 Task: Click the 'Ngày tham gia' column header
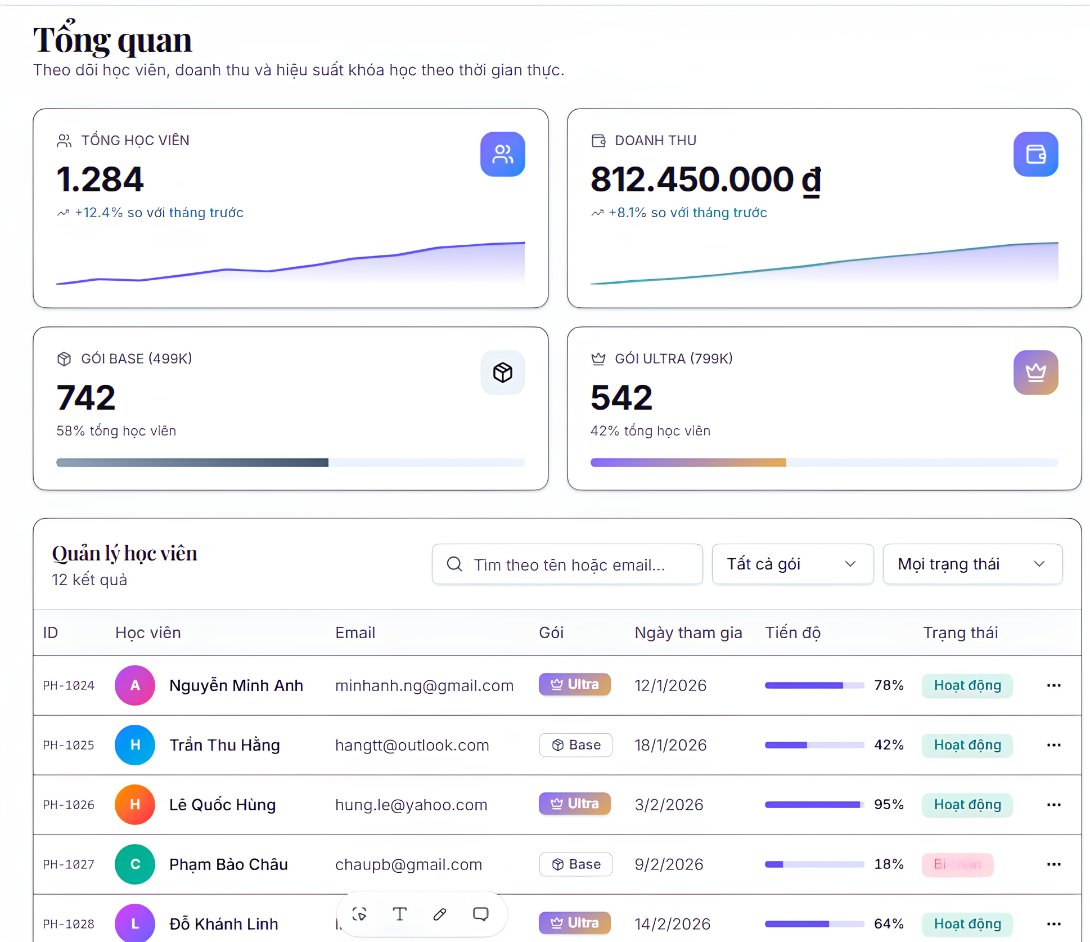coord(688,633)
